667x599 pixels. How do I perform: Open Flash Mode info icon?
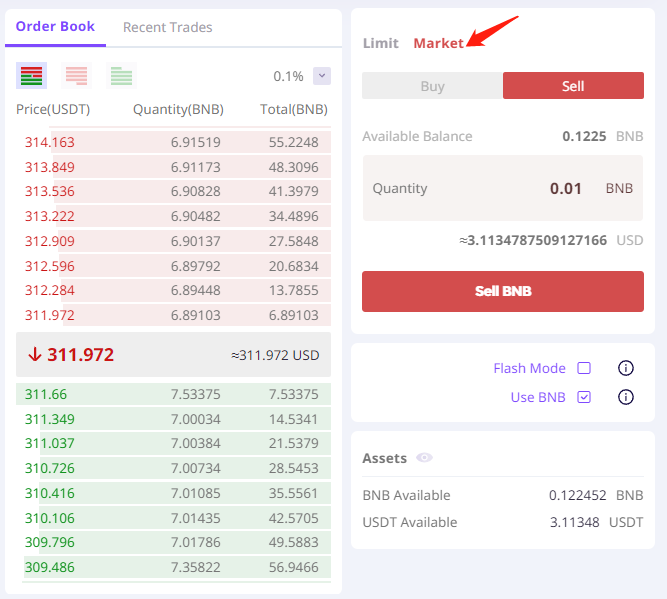(x=625, y=368)
